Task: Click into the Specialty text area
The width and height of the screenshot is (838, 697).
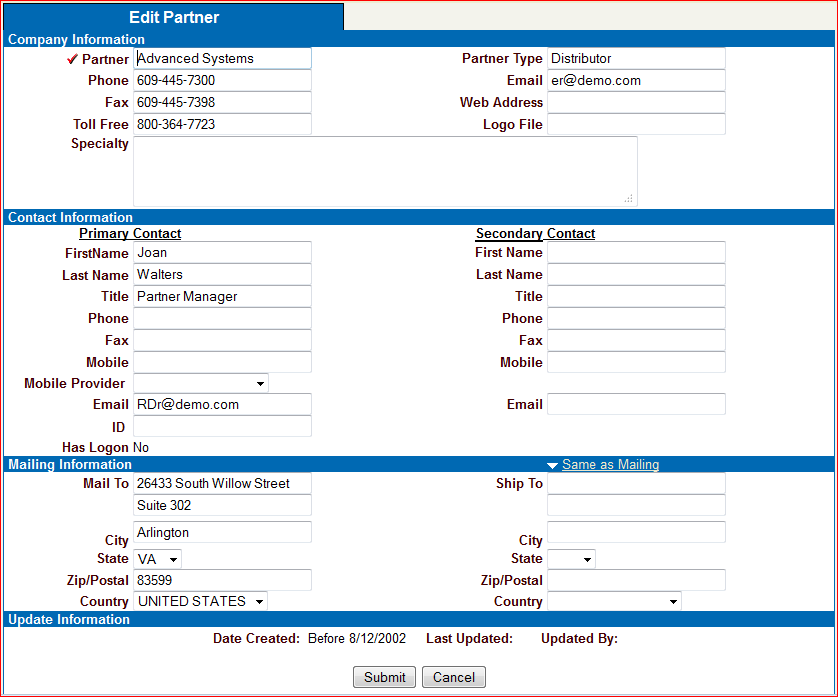Action: click(x=385, y=171)
